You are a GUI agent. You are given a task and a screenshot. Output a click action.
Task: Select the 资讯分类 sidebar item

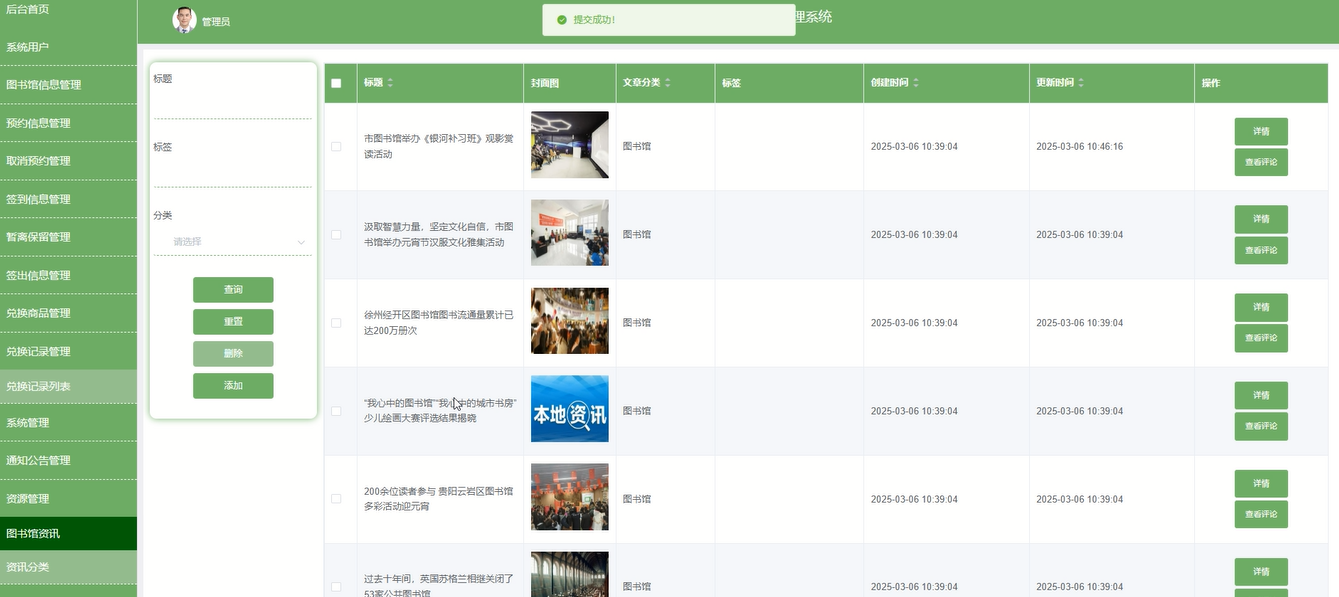coord(68,567)
